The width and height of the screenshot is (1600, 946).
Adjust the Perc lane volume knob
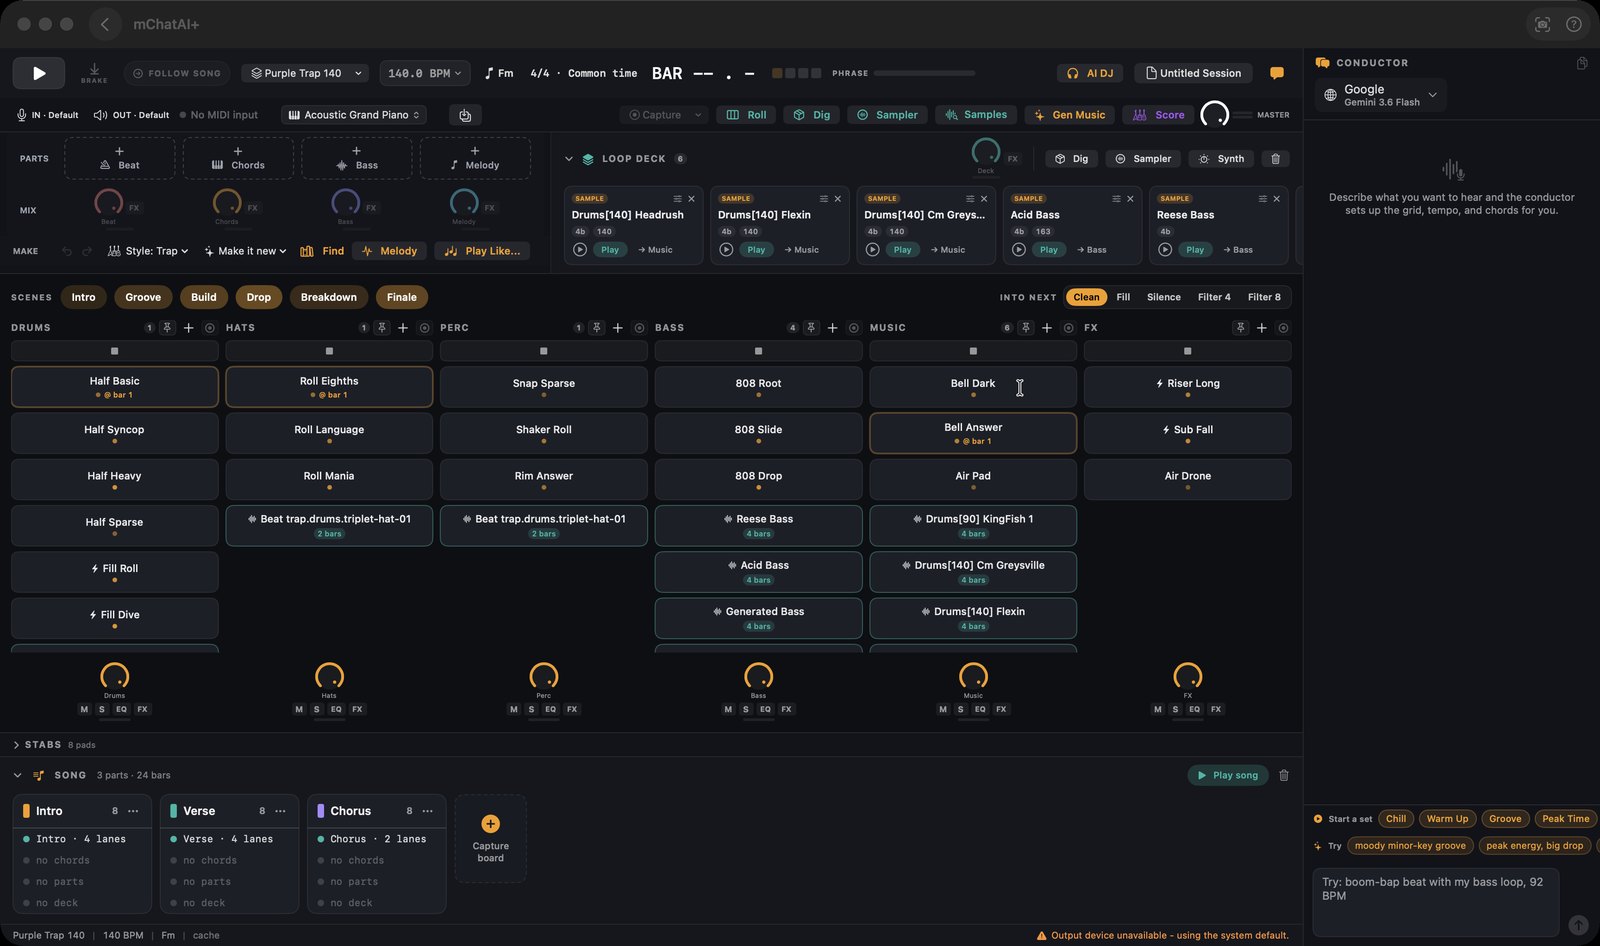[544, 676]
